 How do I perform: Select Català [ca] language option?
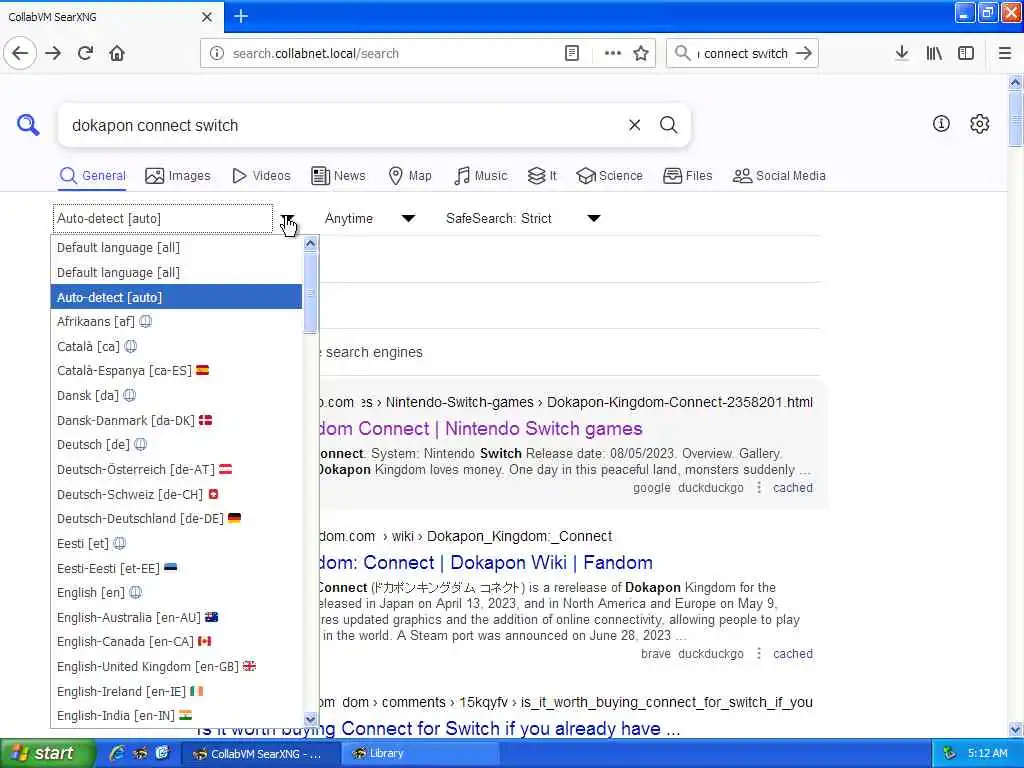point(176,346)
